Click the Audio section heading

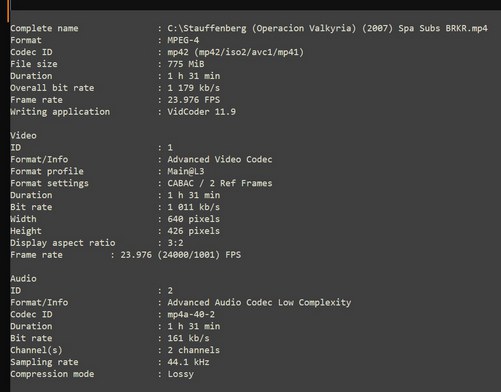tap(23, 279)
